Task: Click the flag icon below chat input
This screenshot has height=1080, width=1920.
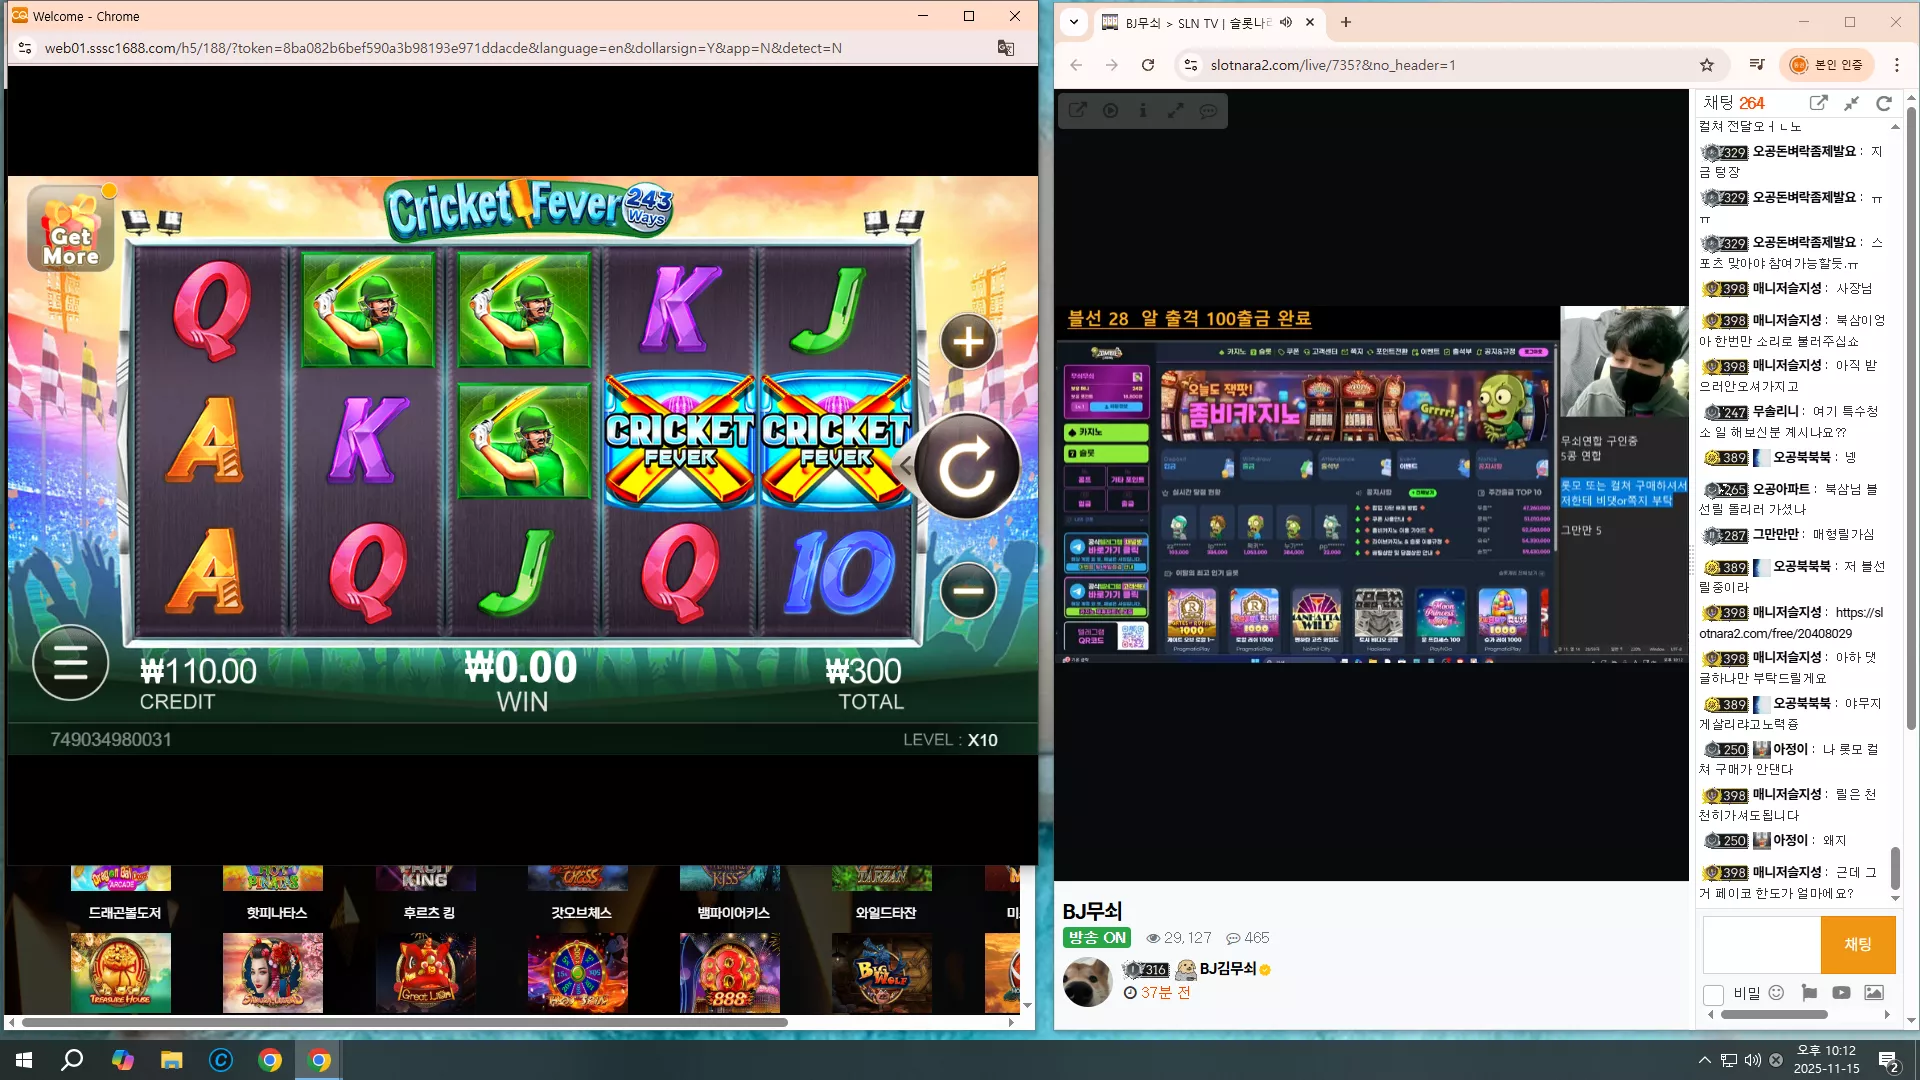Action: (1809, 993)
